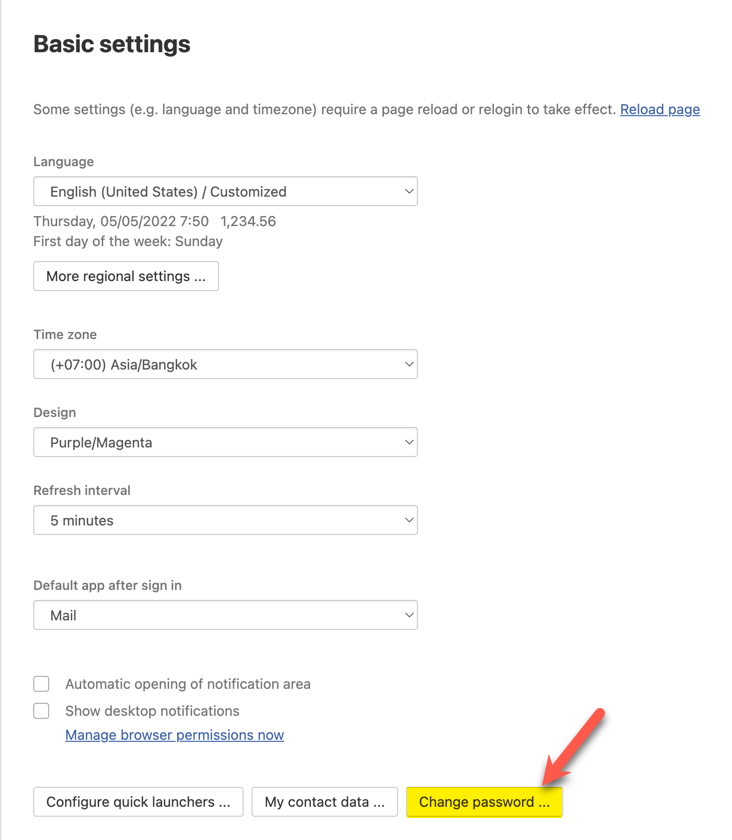Open the Default app Mail selector
Viewport: 732px width, 840px height.
pyautogui.click(x=225, y=616)
